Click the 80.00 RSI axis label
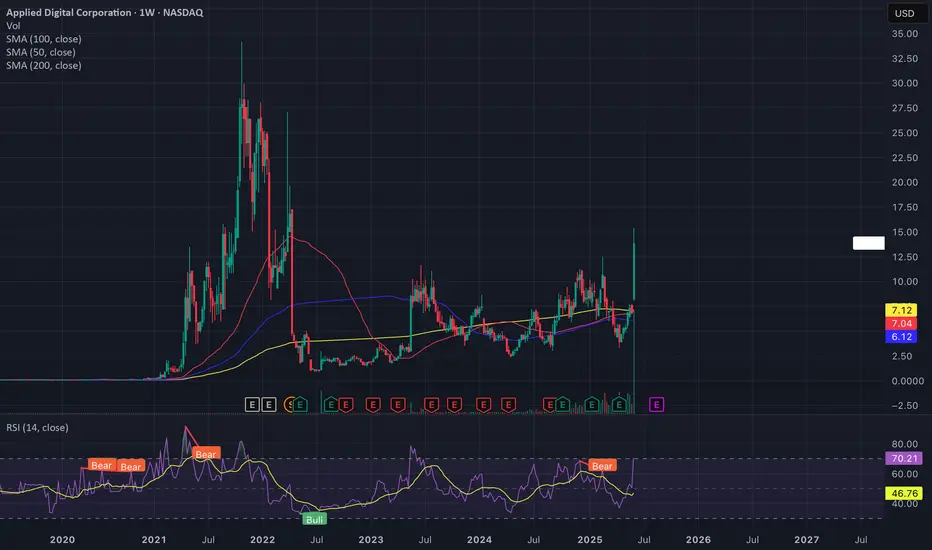The width and height of the screenshot is (932, 550). pyautogui.click(x=905, y=444)
